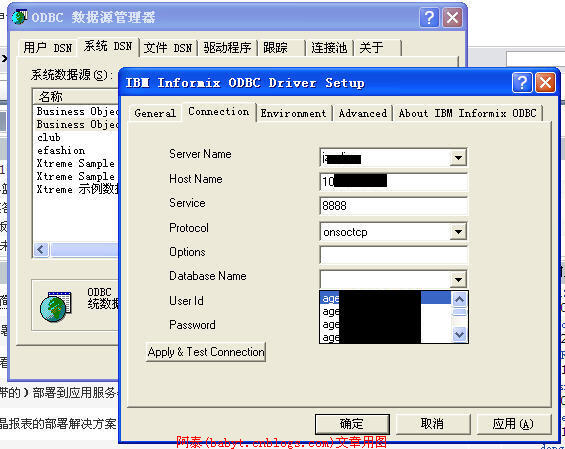This screenshot has width=565, height=449.
Task: Expand the Database Name dropdown arrow
Action: (x=458, y=279)
